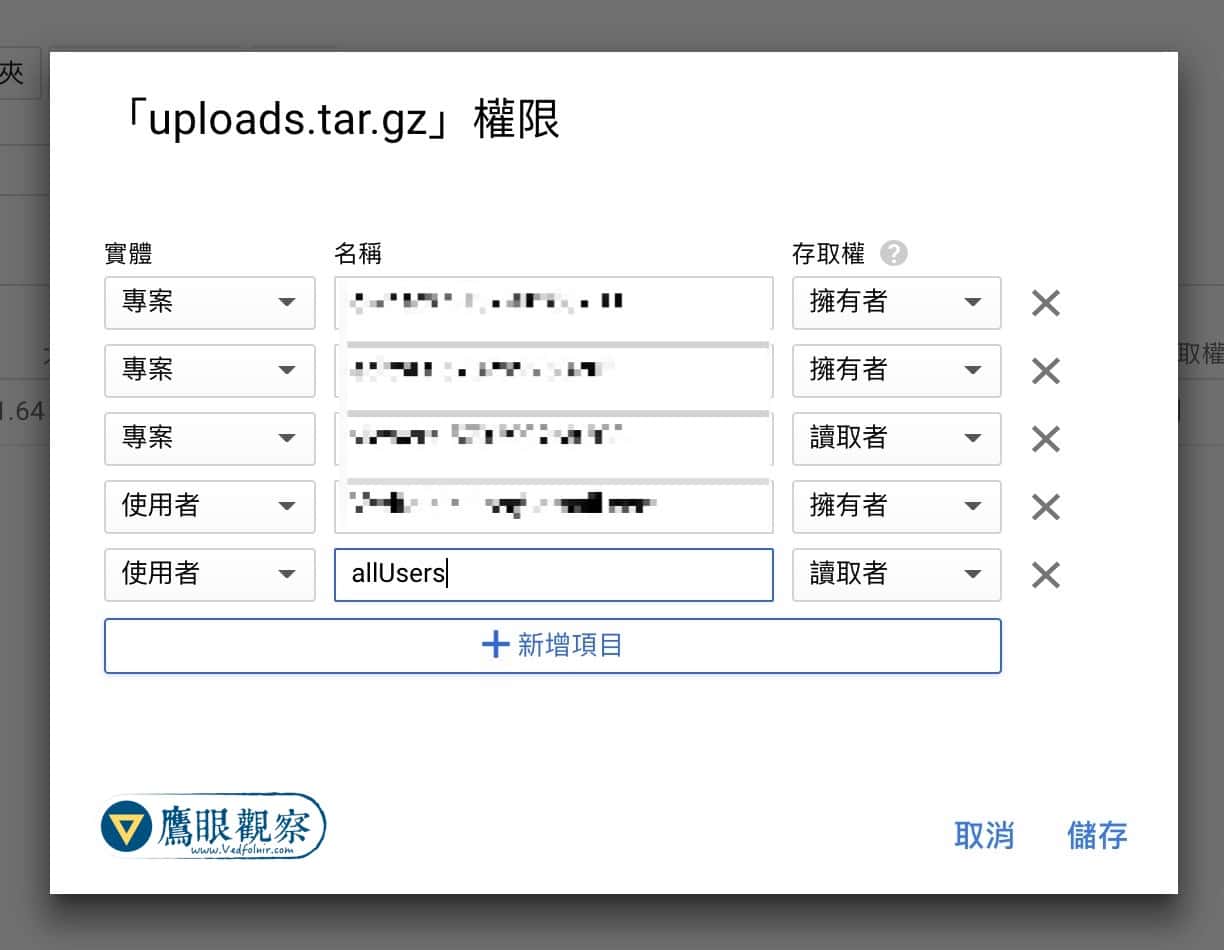The height and width of the screenshot is (950, 1224).
Task: Remove the 專案 讀取者 permission row
Action: [1045, 439]
